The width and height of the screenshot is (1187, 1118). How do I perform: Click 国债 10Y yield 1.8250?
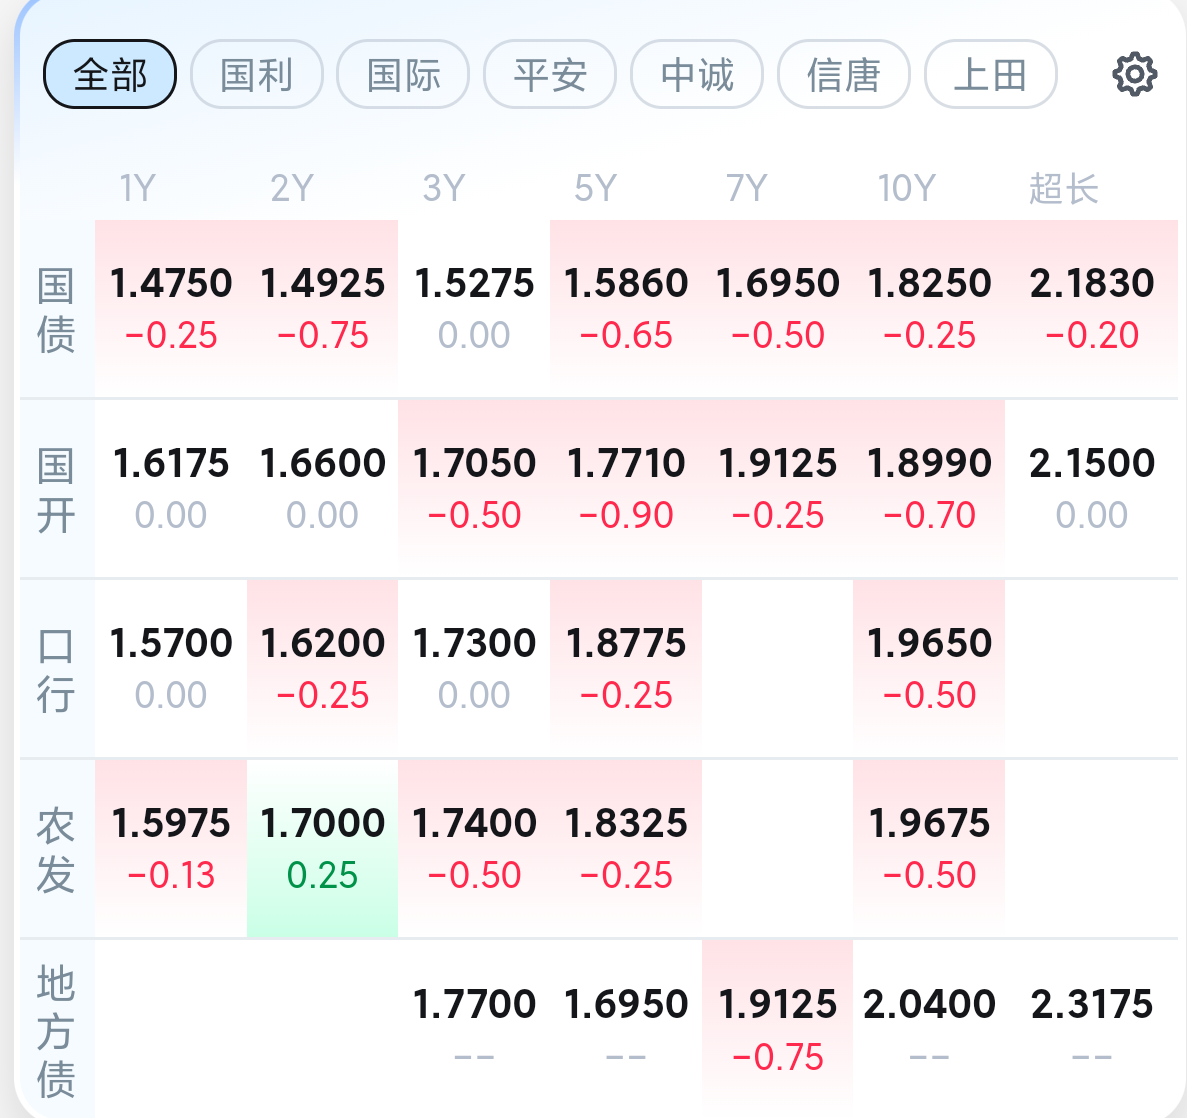click(x=929, y=308)
